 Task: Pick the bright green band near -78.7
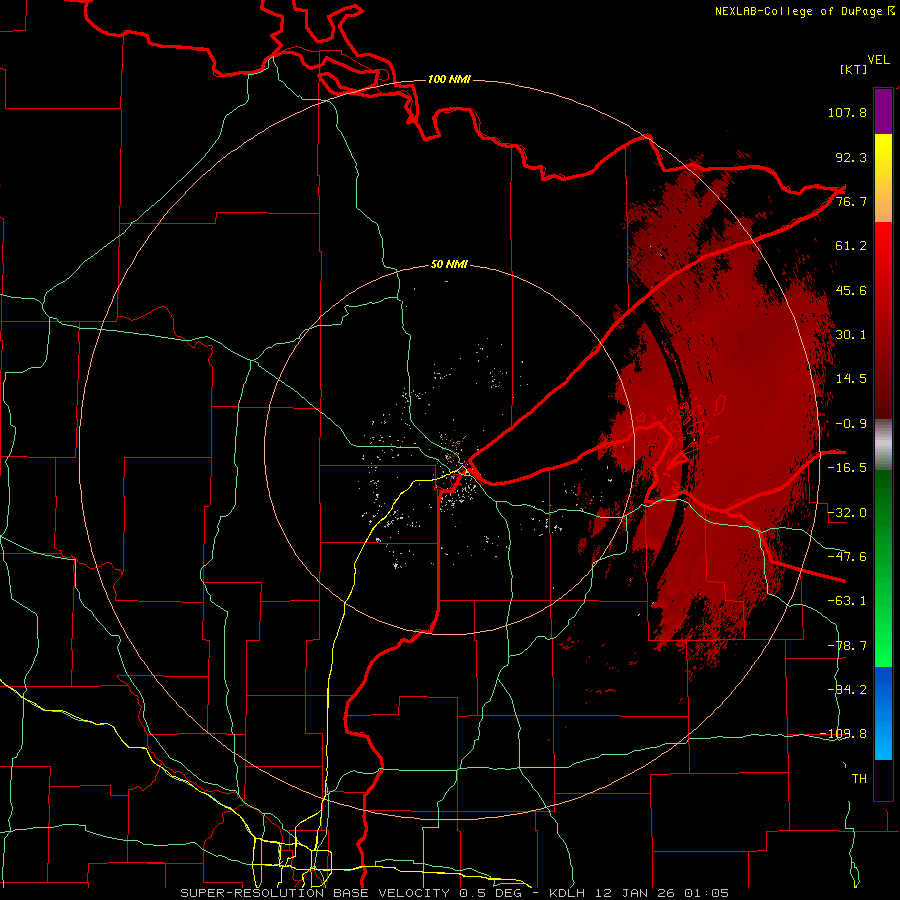pyautogui.click(x=883, y=646)
